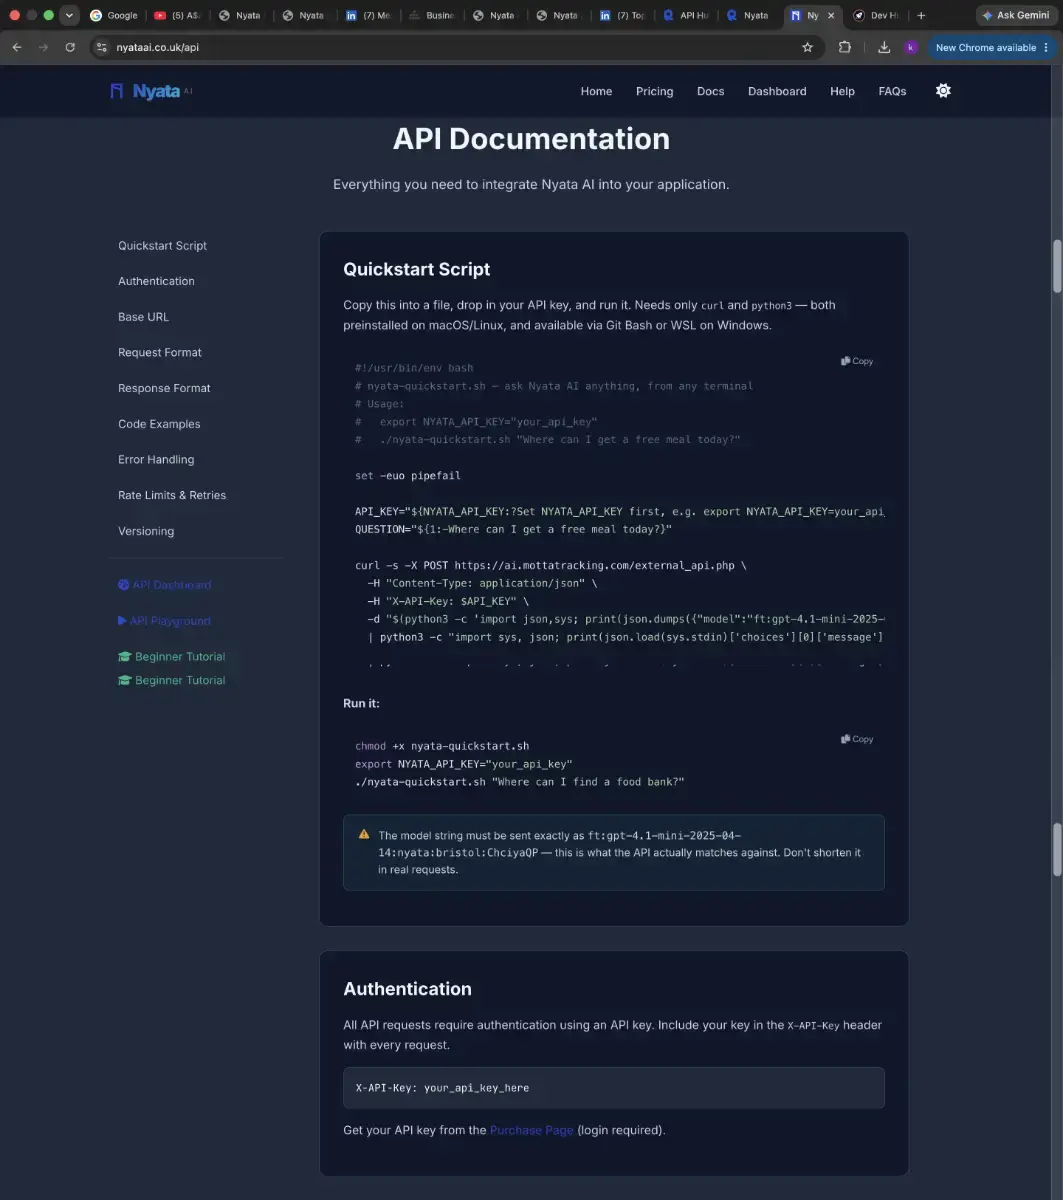The image size is (1063, 1200).
Task: Jump to Base URL in sidebar
Action: pyautogui.click(x=143, y=317)
